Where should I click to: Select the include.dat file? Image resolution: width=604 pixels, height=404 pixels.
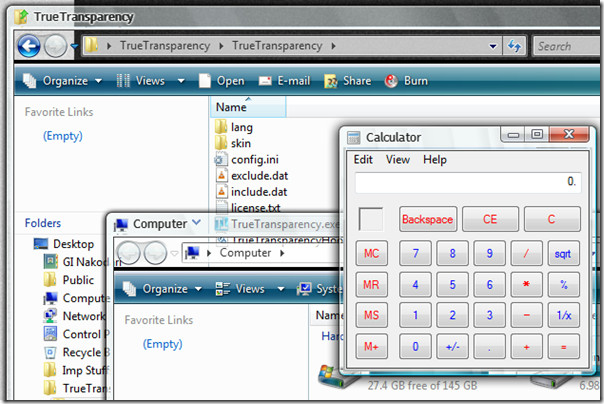(x=251, y=192)
